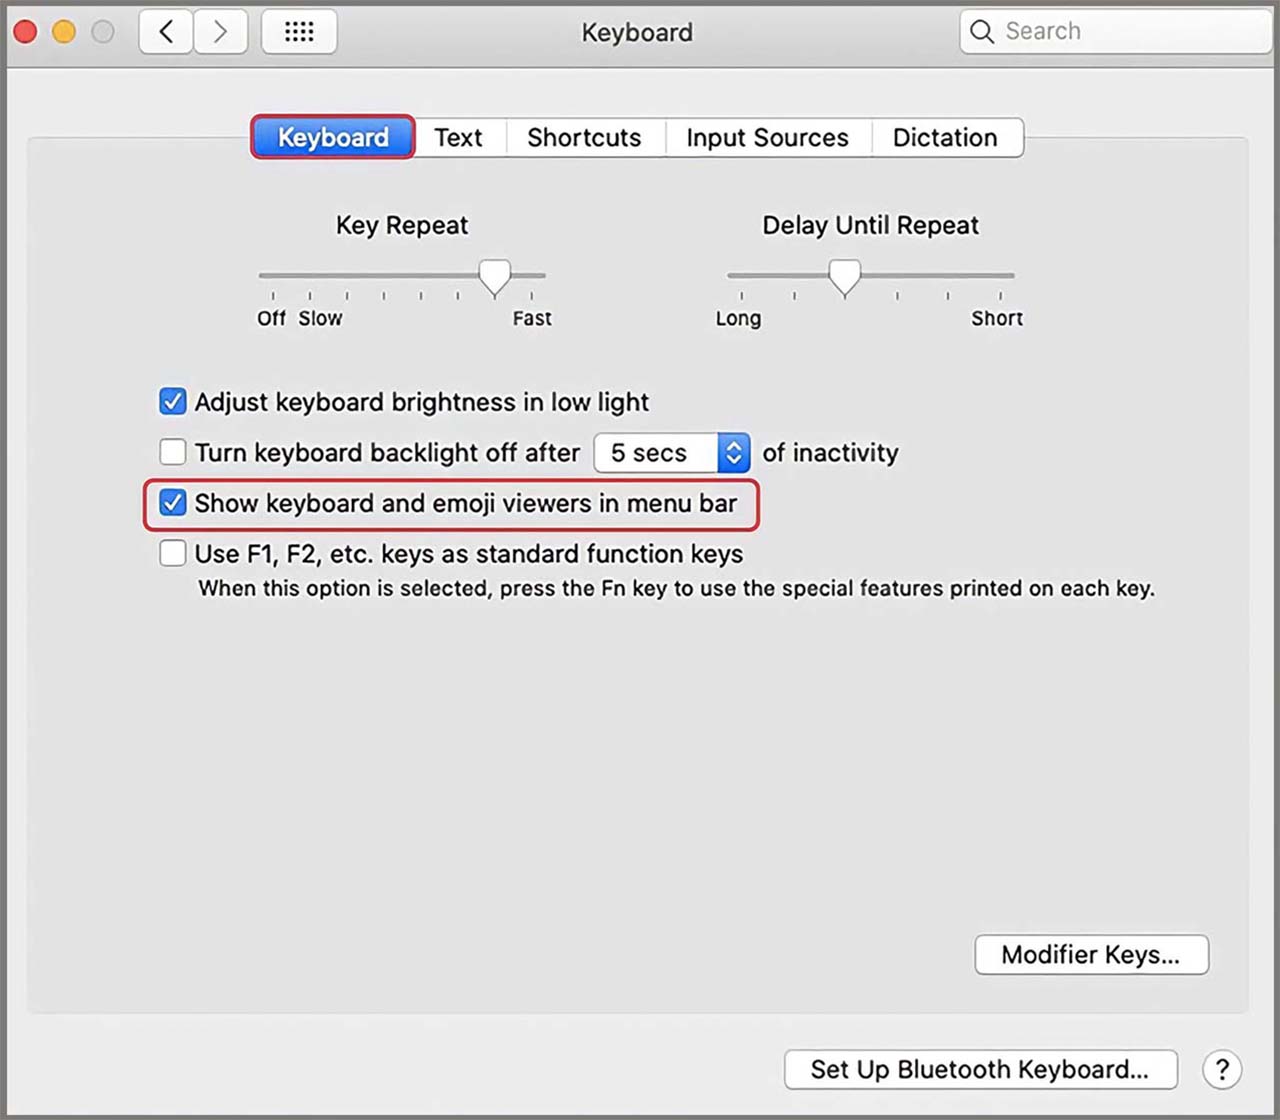
Task: Click the magnifying glass search icon
Action: point(981,31)
